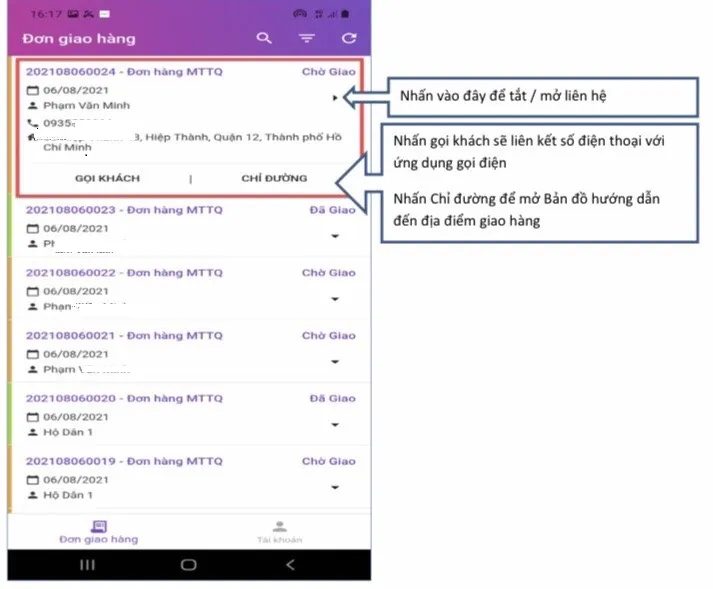This screenshot has height=589, width=713.
Task: Open order 202108060019 - Đơn hàng MTTQ
Action: pos(124,461)
